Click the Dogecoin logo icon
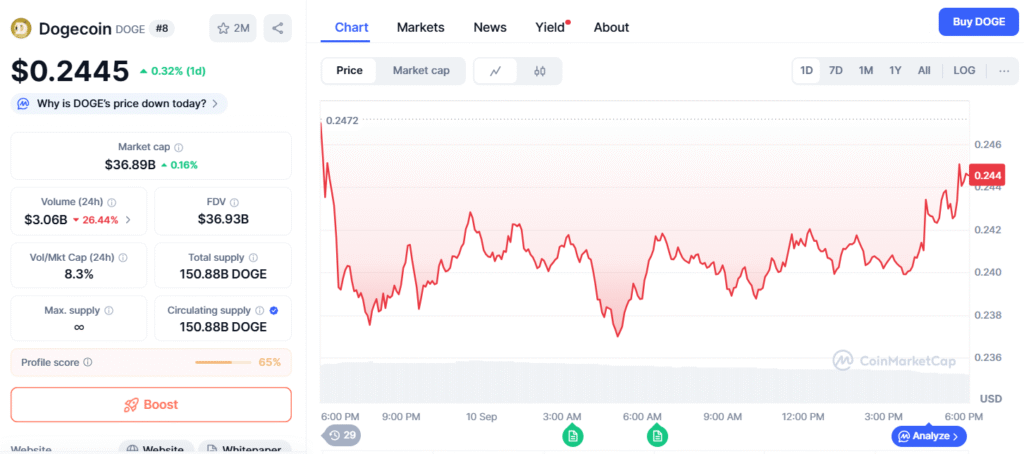Screen dimensions: 1024x454 (22, 28)
